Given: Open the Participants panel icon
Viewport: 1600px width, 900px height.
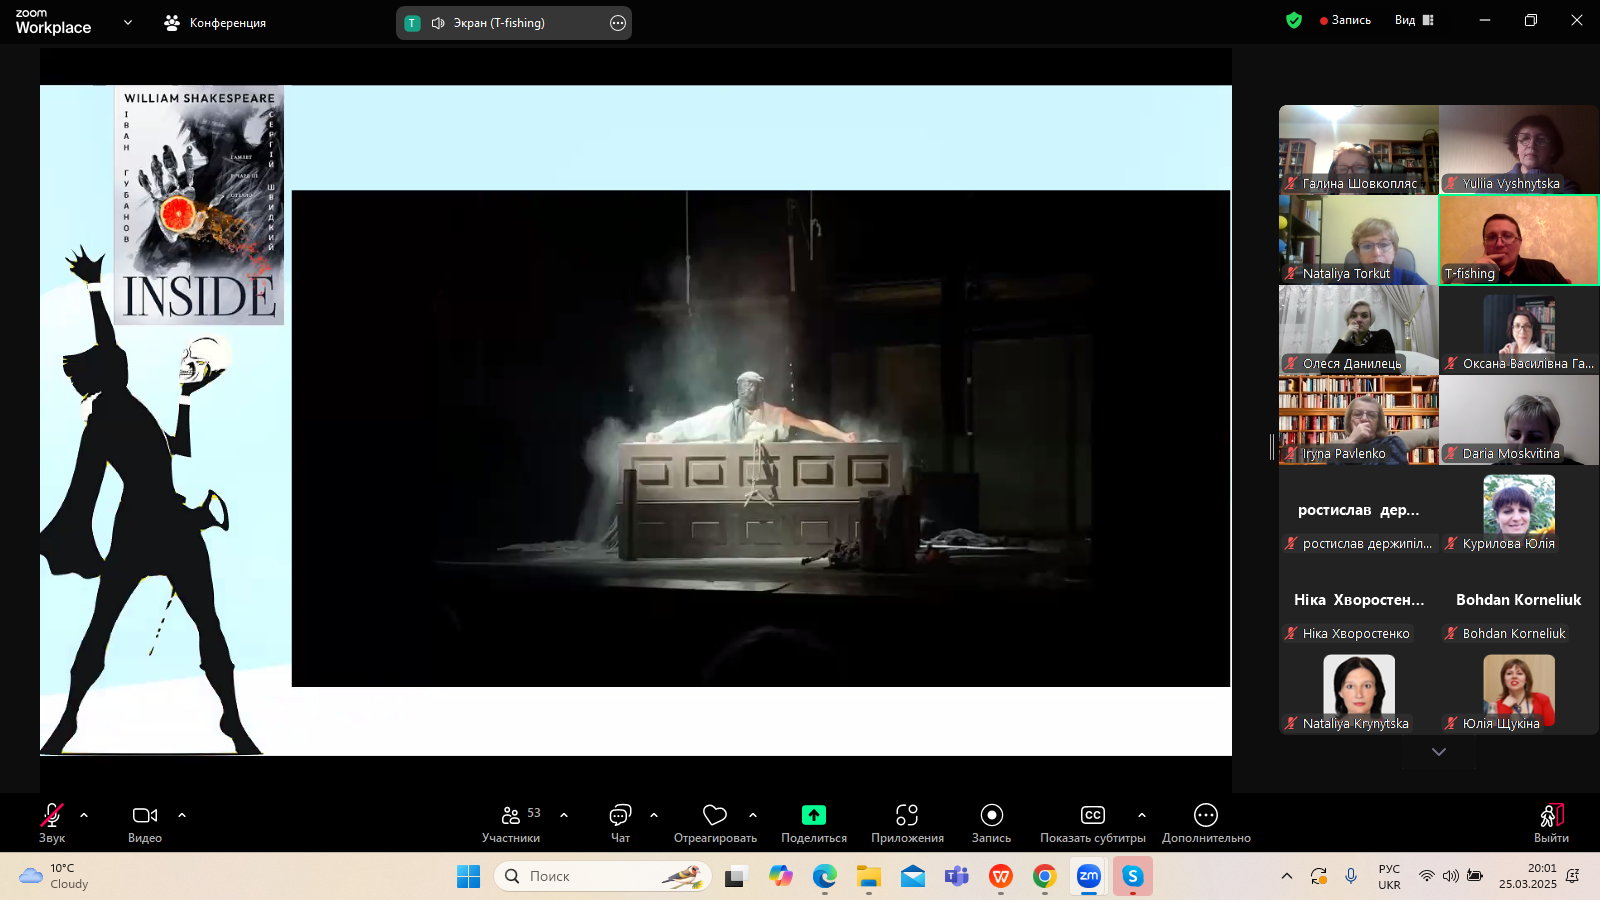Looking at the screenshot, I should 511,816.
